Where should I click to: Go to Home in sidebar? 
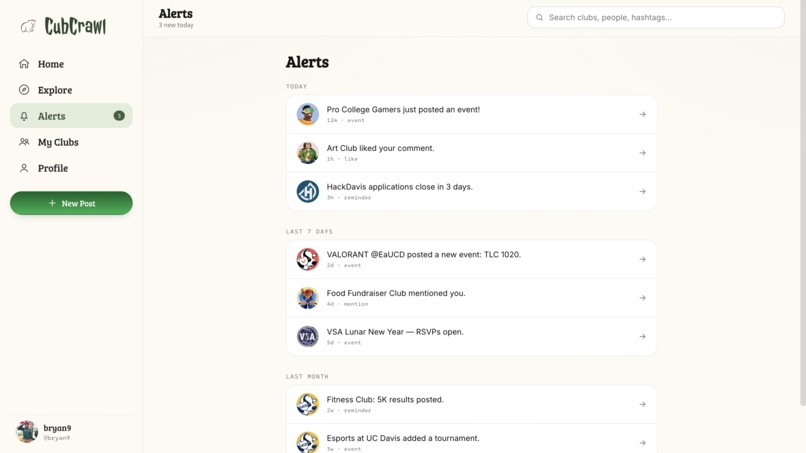[71, 64]
